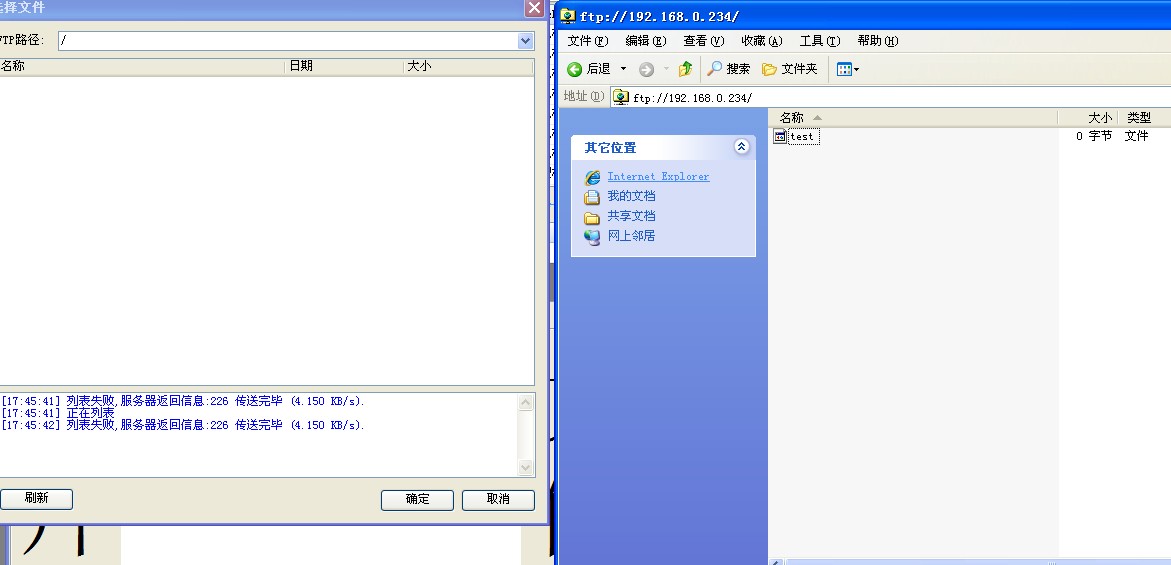Screen dimensions: 1171x565
Task: Open 网上邻居 in other places
Action: (x=631, y=236)
